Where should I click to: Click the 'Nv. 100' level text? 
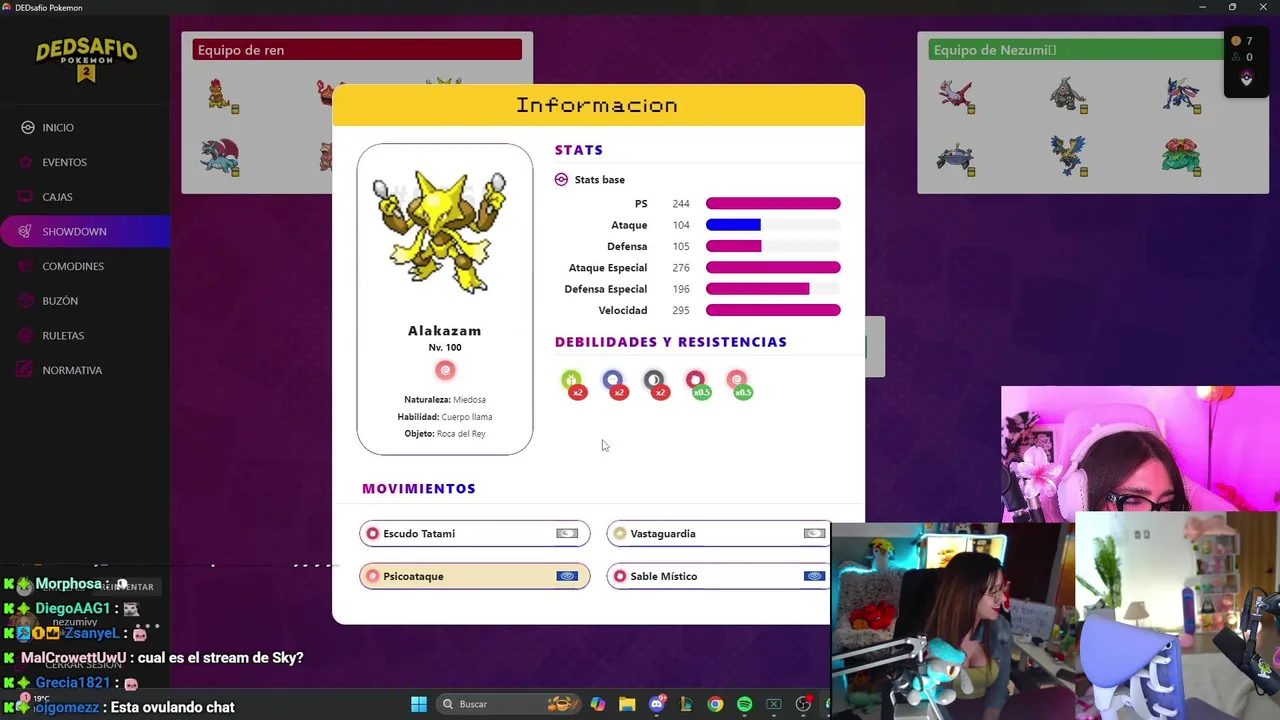point(445,348)
